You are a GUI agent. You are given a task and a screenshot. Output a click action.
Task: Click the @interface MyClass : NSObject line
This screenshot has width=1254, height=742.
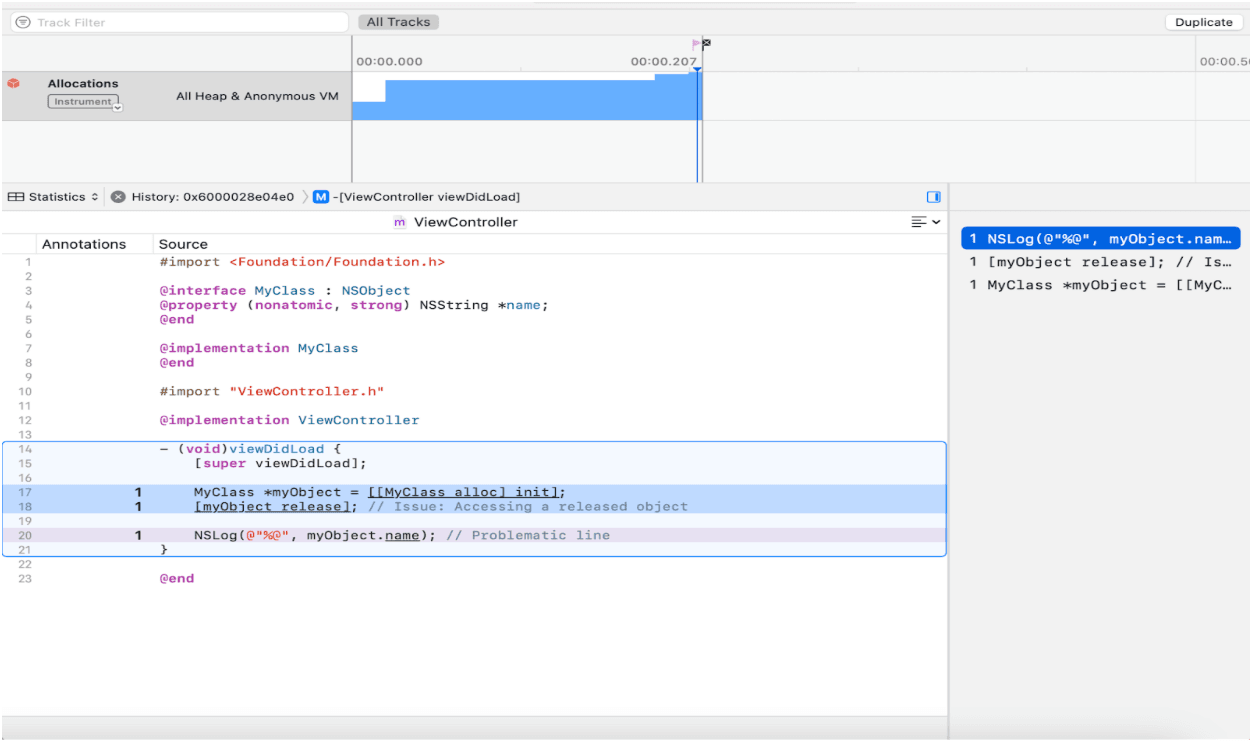[x=285, y=291]
